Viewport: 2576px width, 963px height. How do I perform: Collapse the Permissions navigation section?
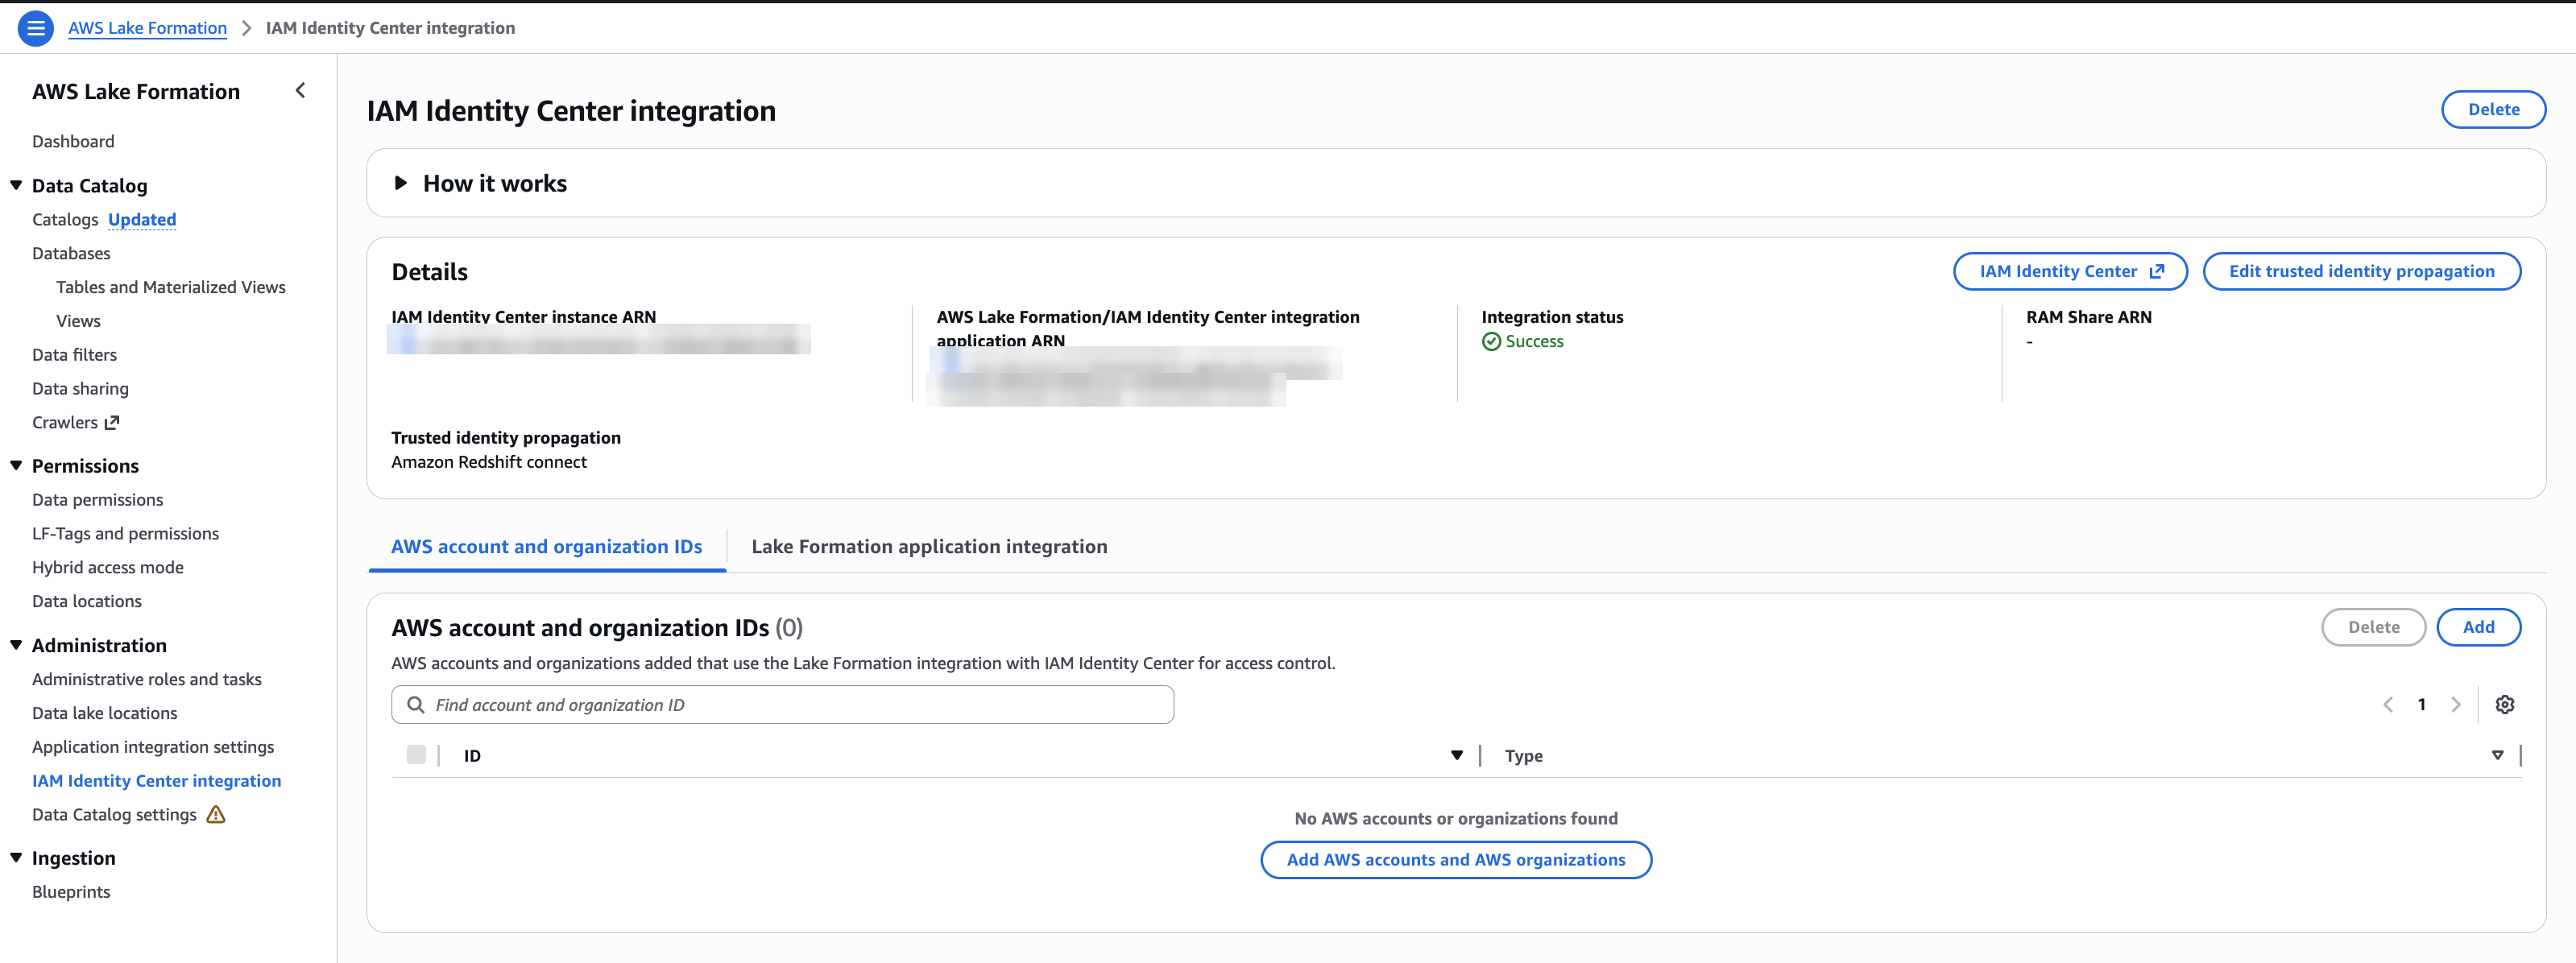(16, 465)
